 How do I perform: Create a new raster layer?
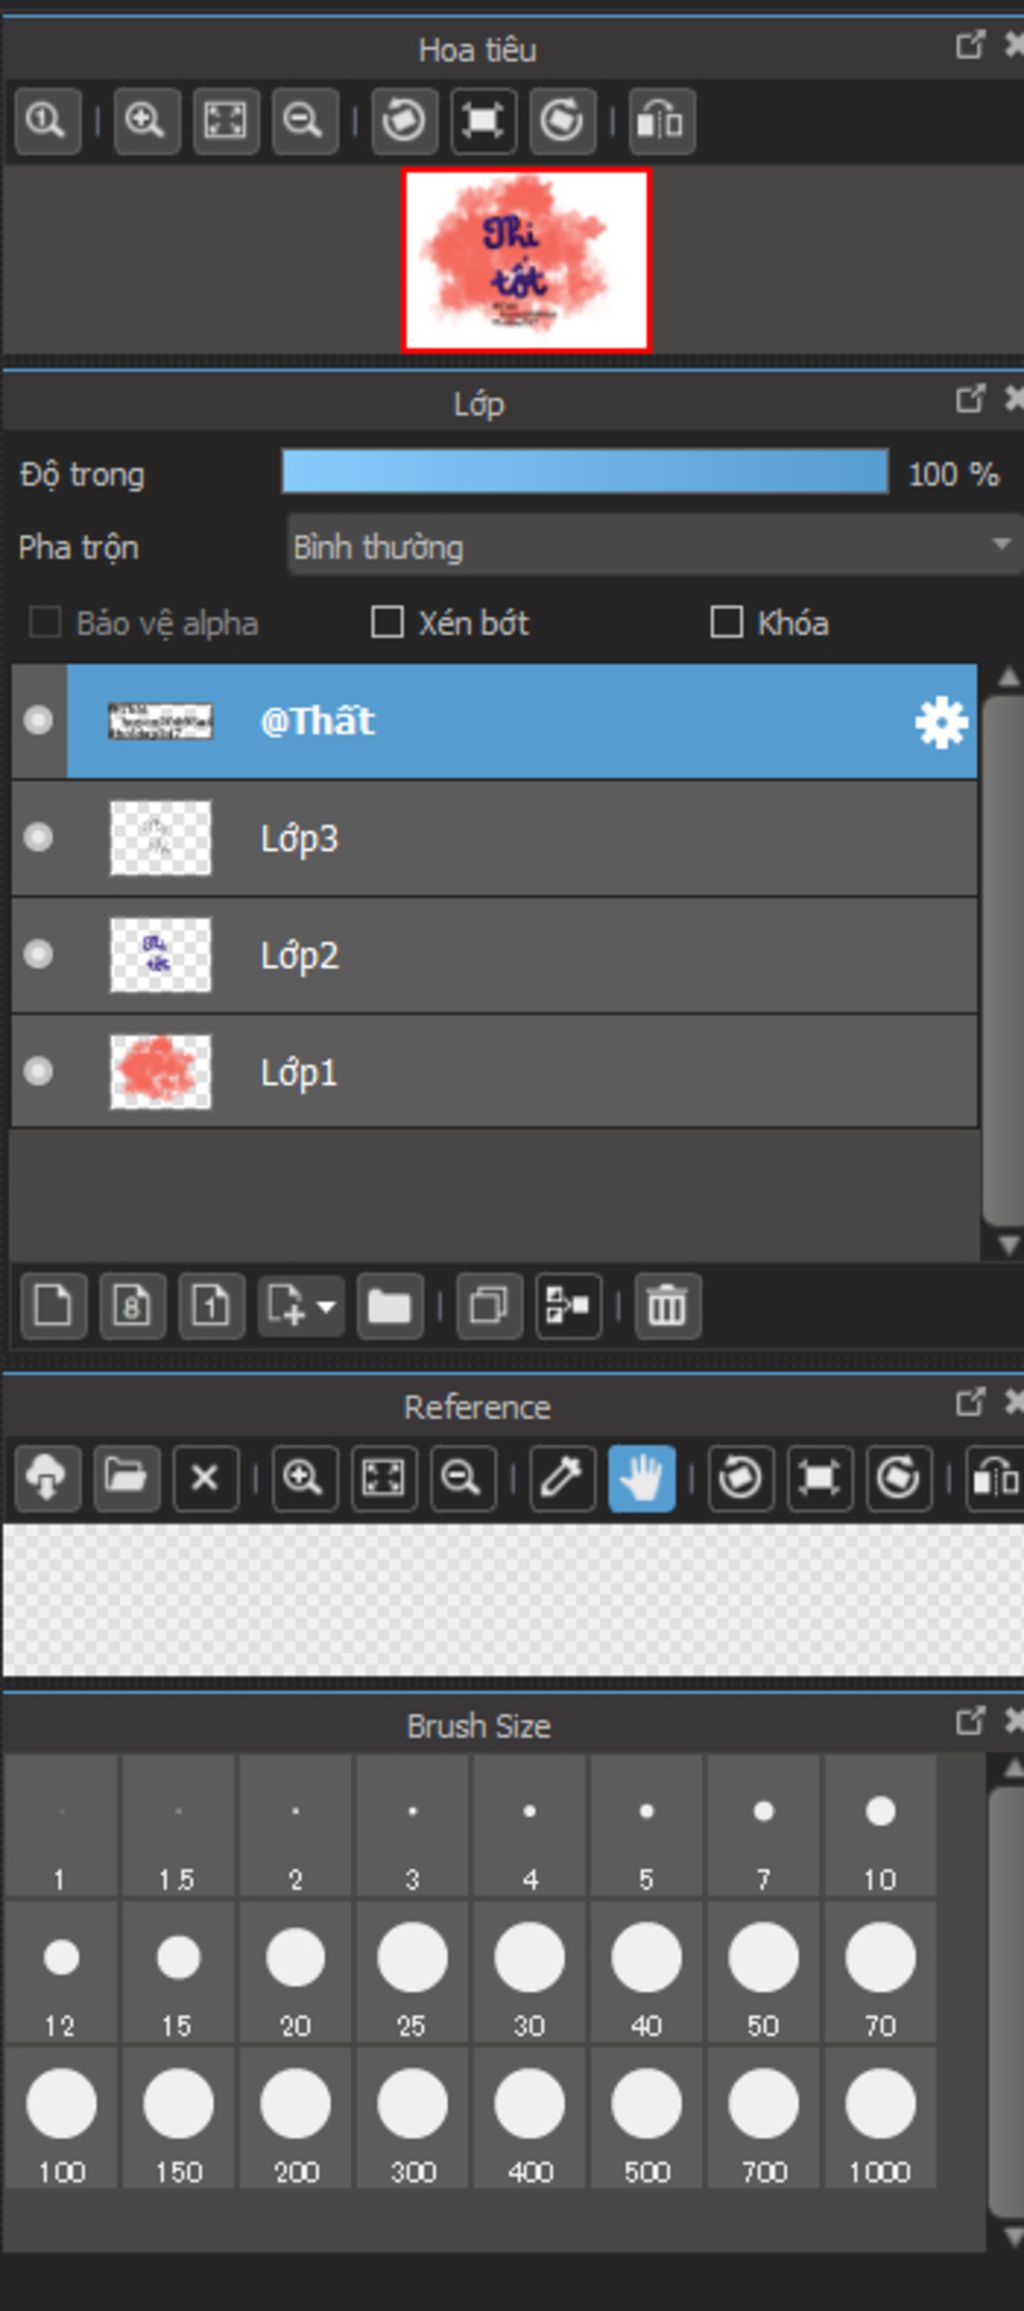(53, 1305)
